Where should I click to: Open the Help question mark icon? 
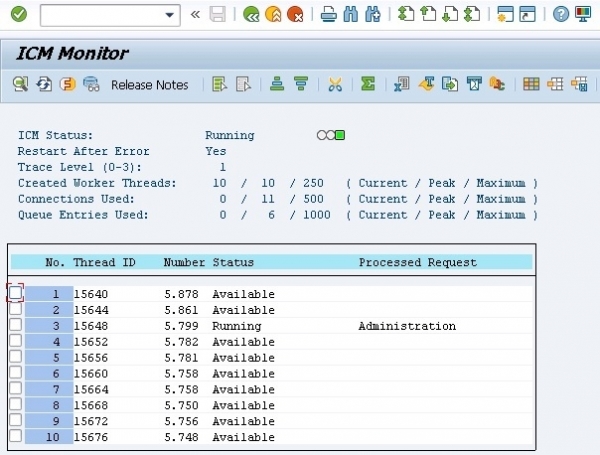pos(561,15)
